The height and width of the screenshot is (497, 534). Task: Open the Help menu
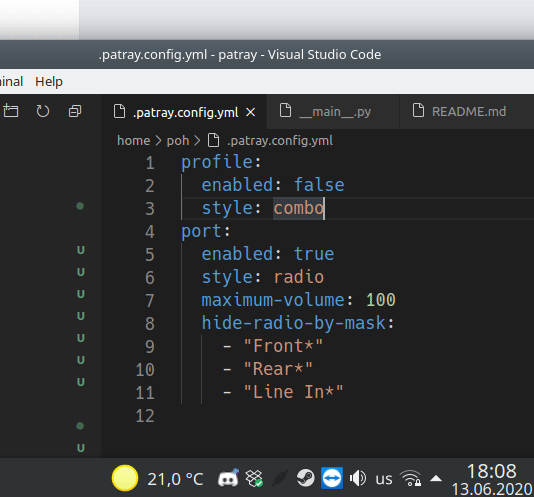click(49, 82)
